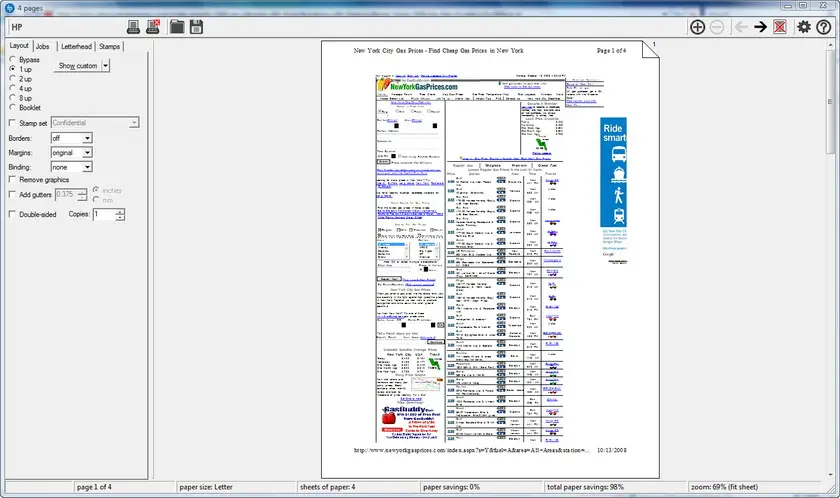Toggle the Remove graphics checkbox
Viewport: 840px width, 498px height.
[x=12, y=180]
